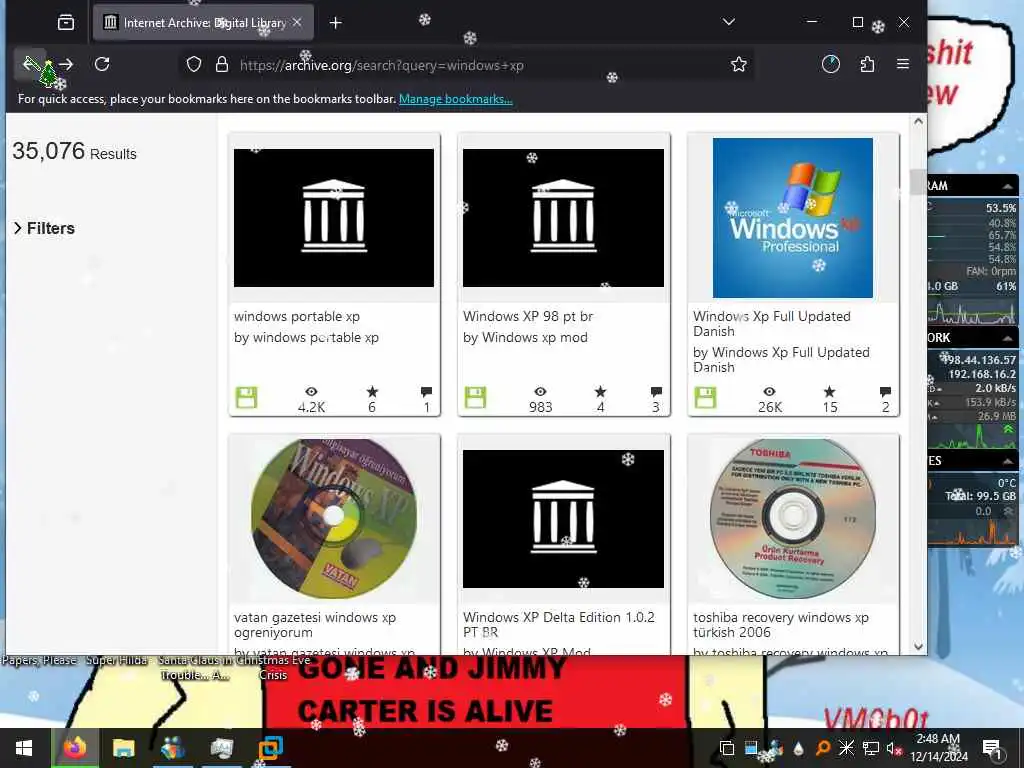
Task: Open 'toshiba recovery windows xp türkish 2006' title
Action: pyautogui.click(x=780, y=624)
